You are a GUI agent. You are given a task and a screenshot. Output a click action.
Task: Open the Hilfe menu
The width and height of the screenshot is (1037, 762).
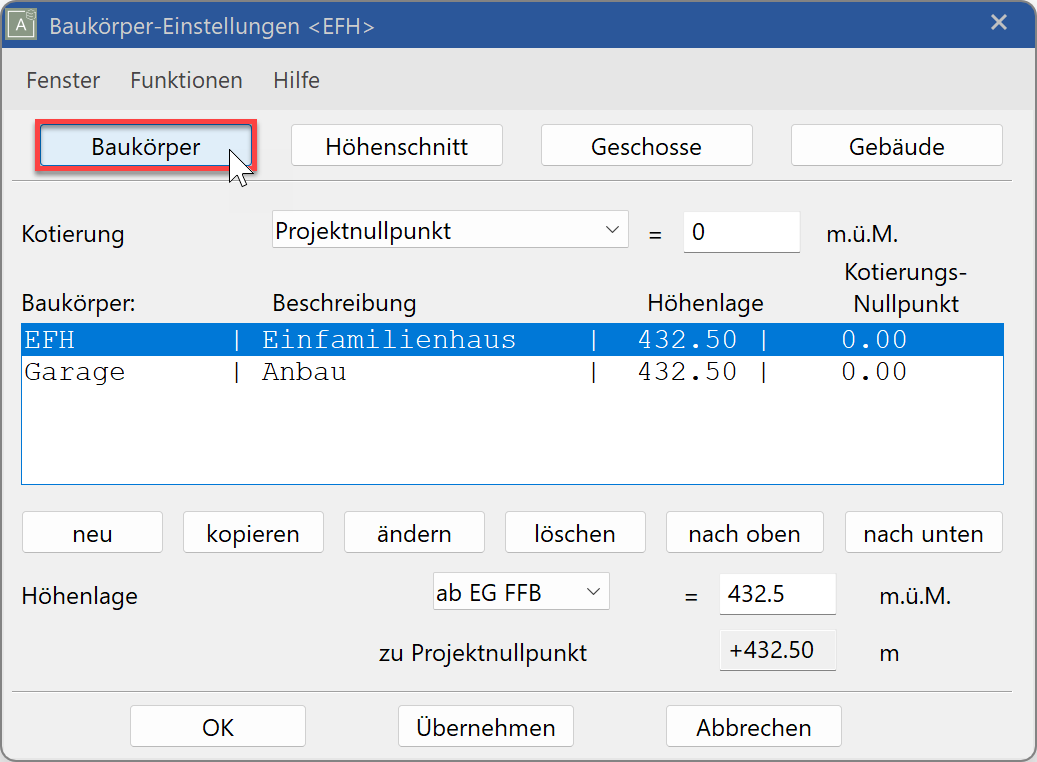point(296,80)
